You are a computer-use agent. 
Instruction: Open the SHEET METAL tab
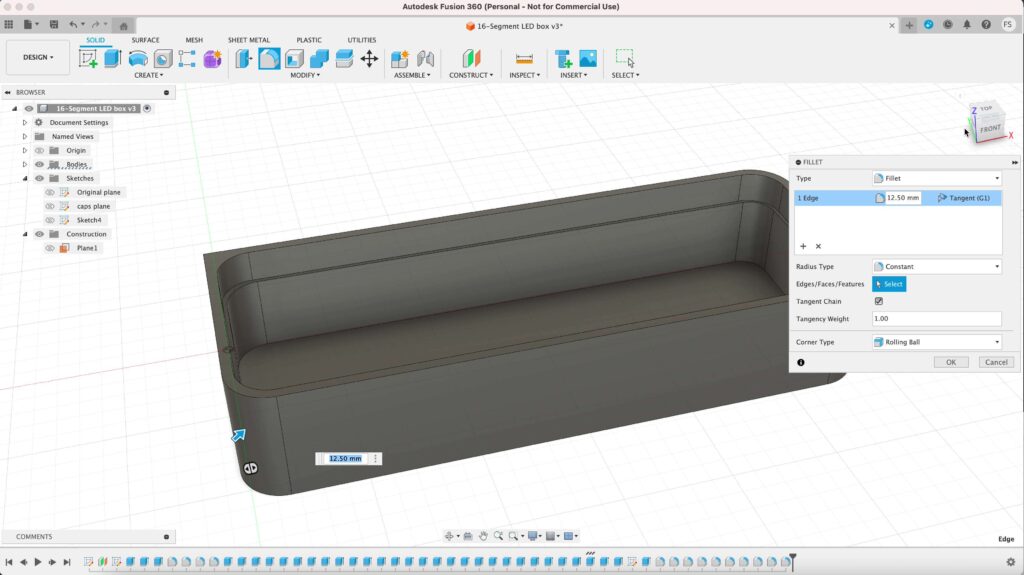249,40
